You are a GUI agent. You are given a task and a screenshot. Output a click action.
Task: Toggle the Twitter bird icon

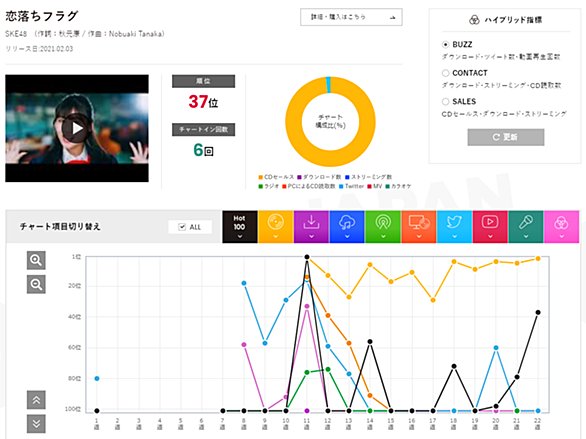pos(454,227)
